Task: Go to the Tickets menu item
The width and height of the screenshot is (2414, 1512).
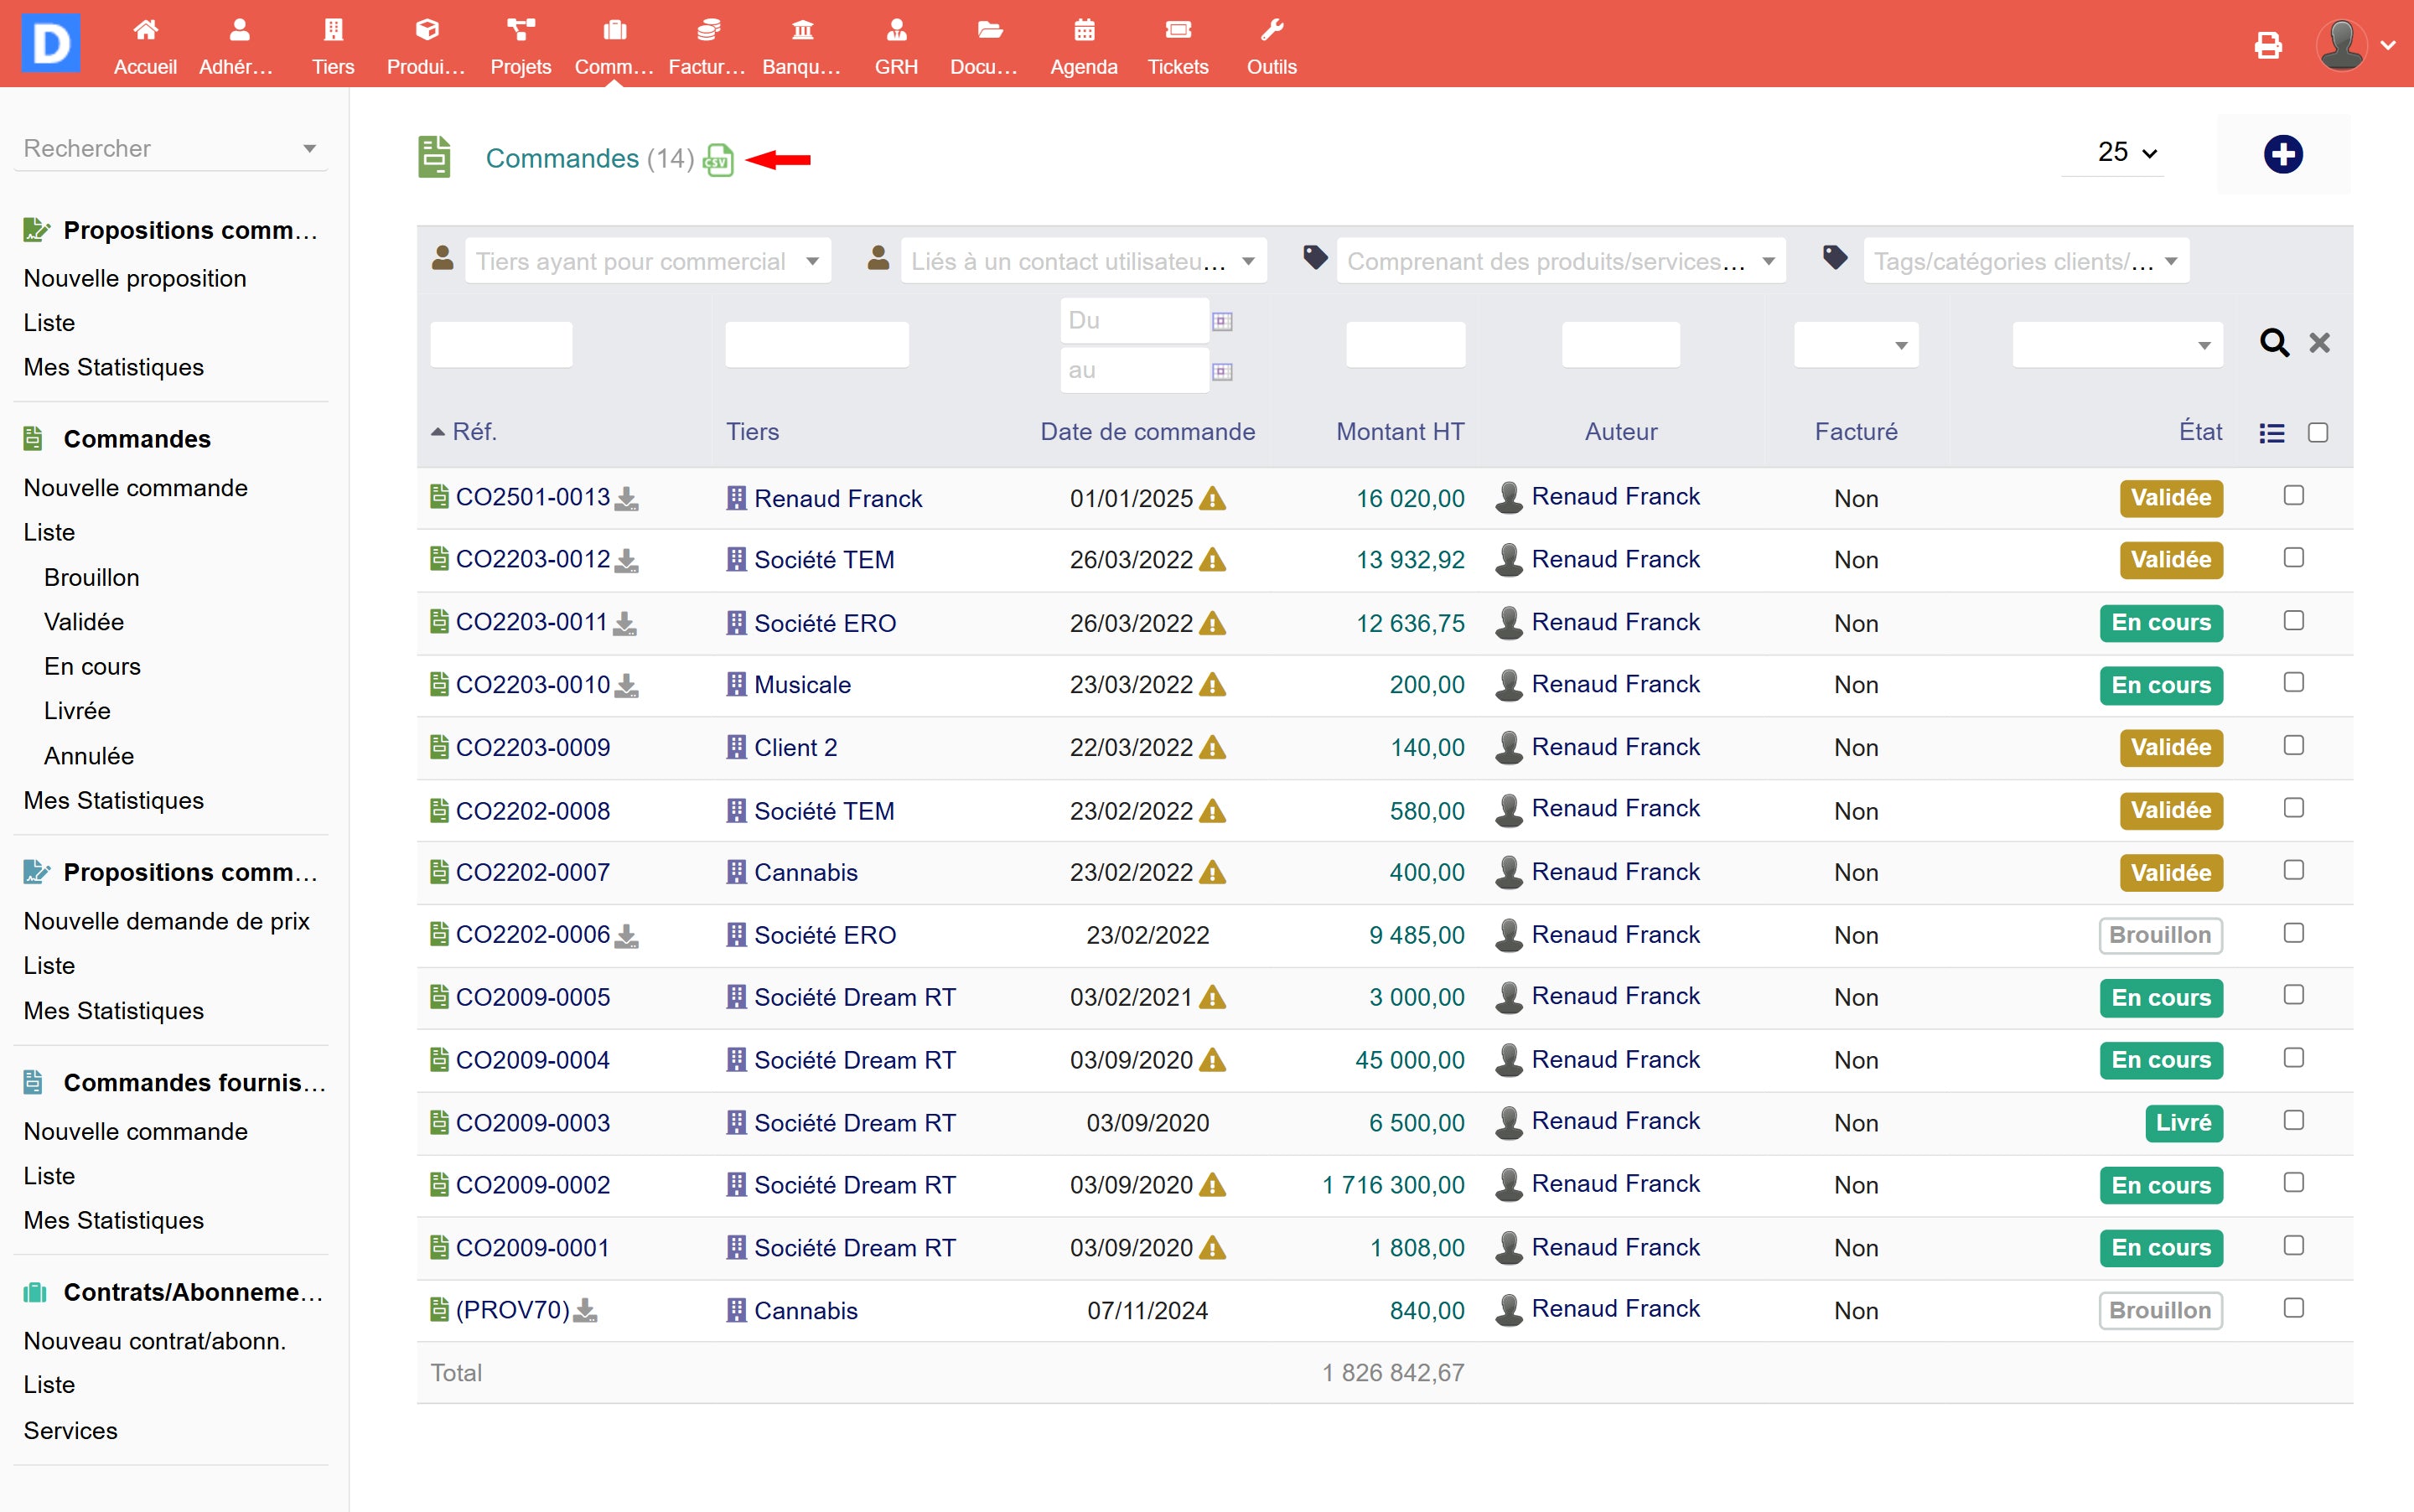Action: (1177, 45)
